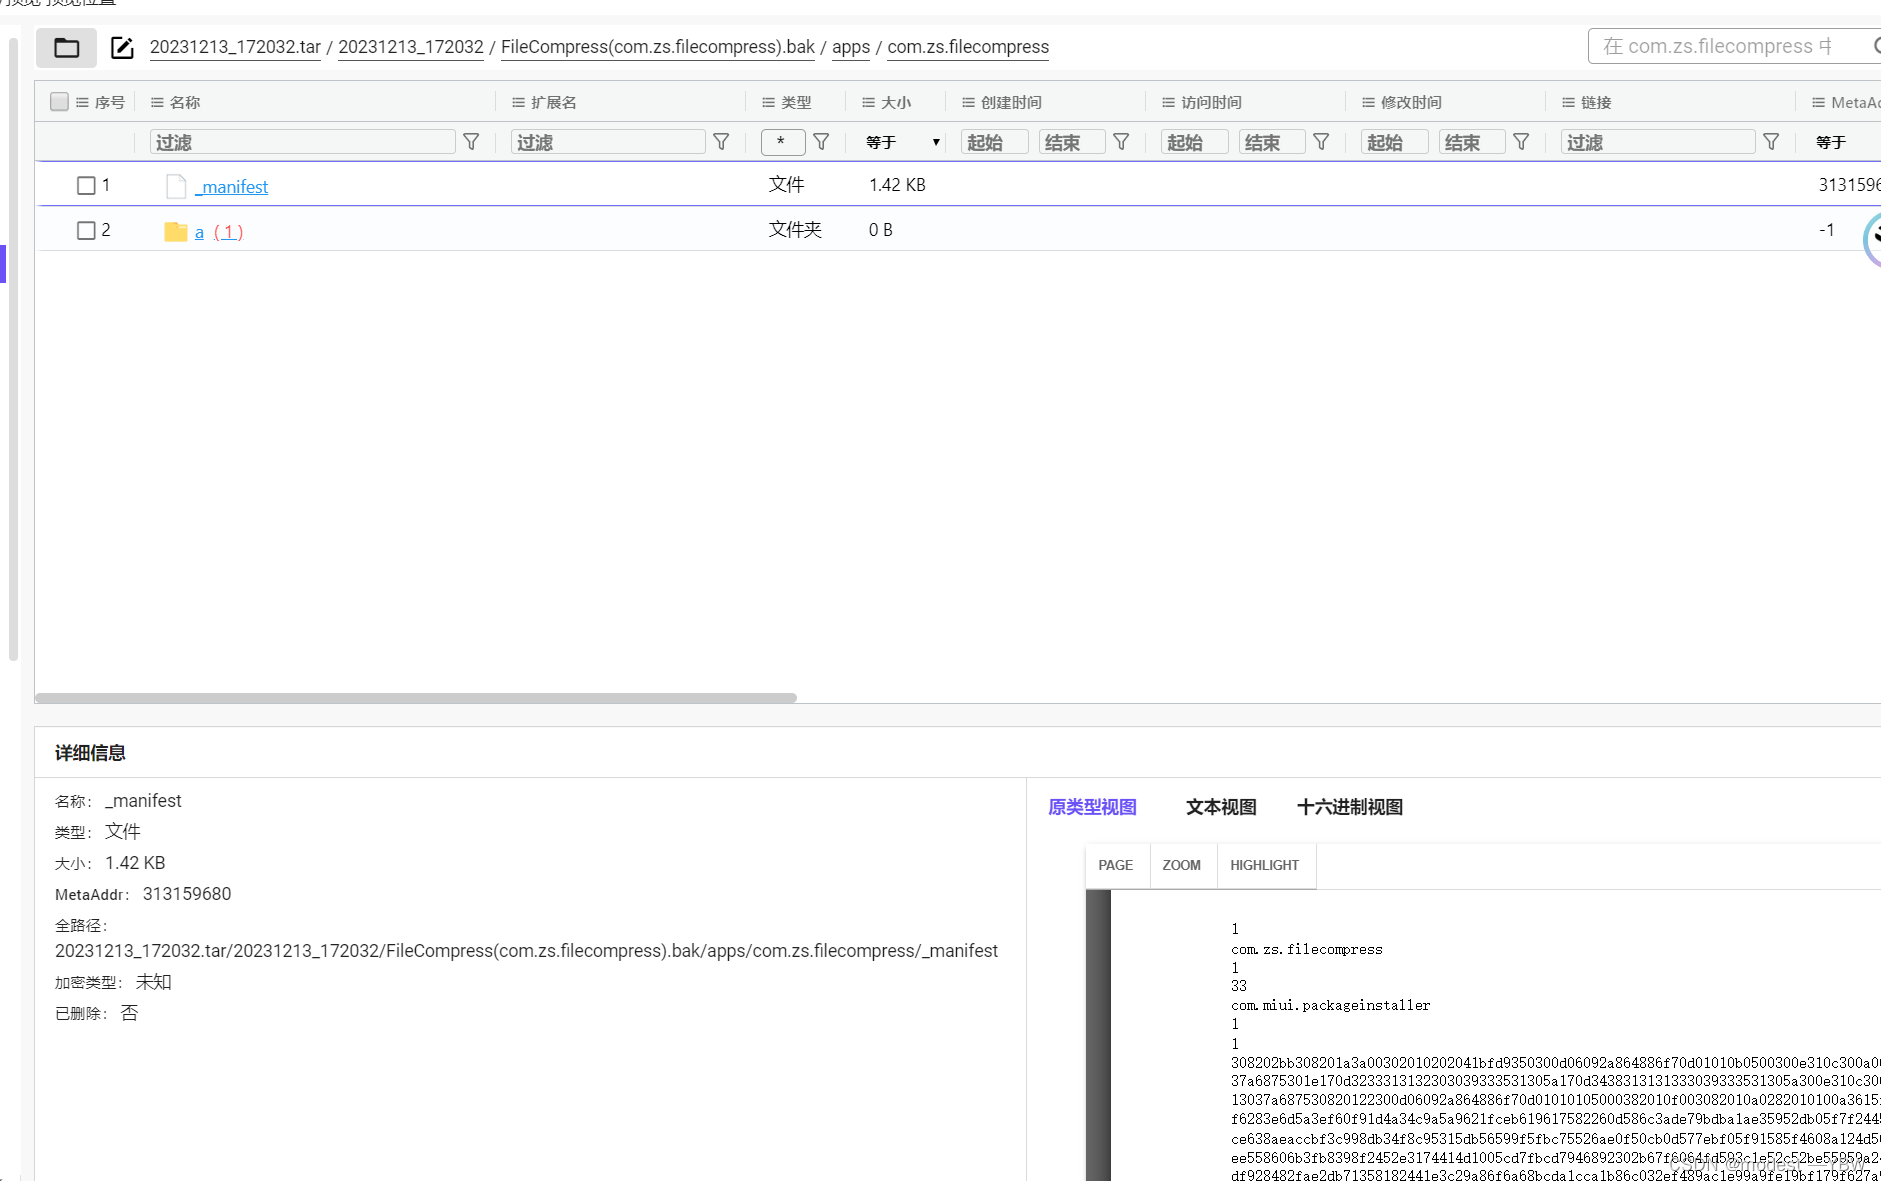Open the 类型 column menu icon

pyautogui.click(x=768, y=102)
